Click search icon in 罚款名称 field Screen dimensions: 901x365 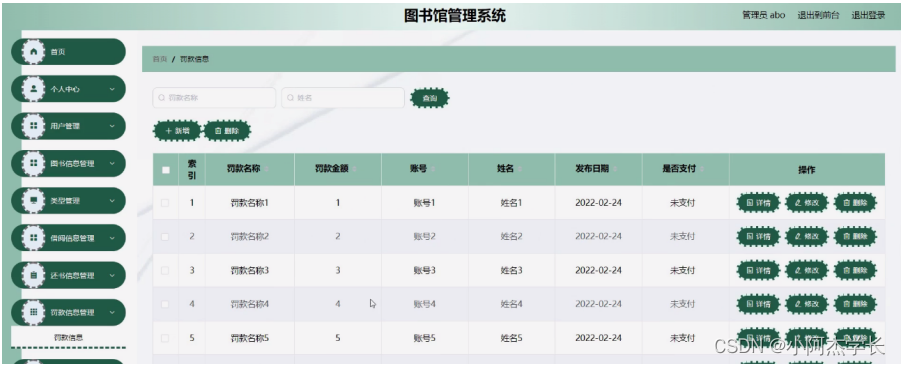tap(162, 98)
